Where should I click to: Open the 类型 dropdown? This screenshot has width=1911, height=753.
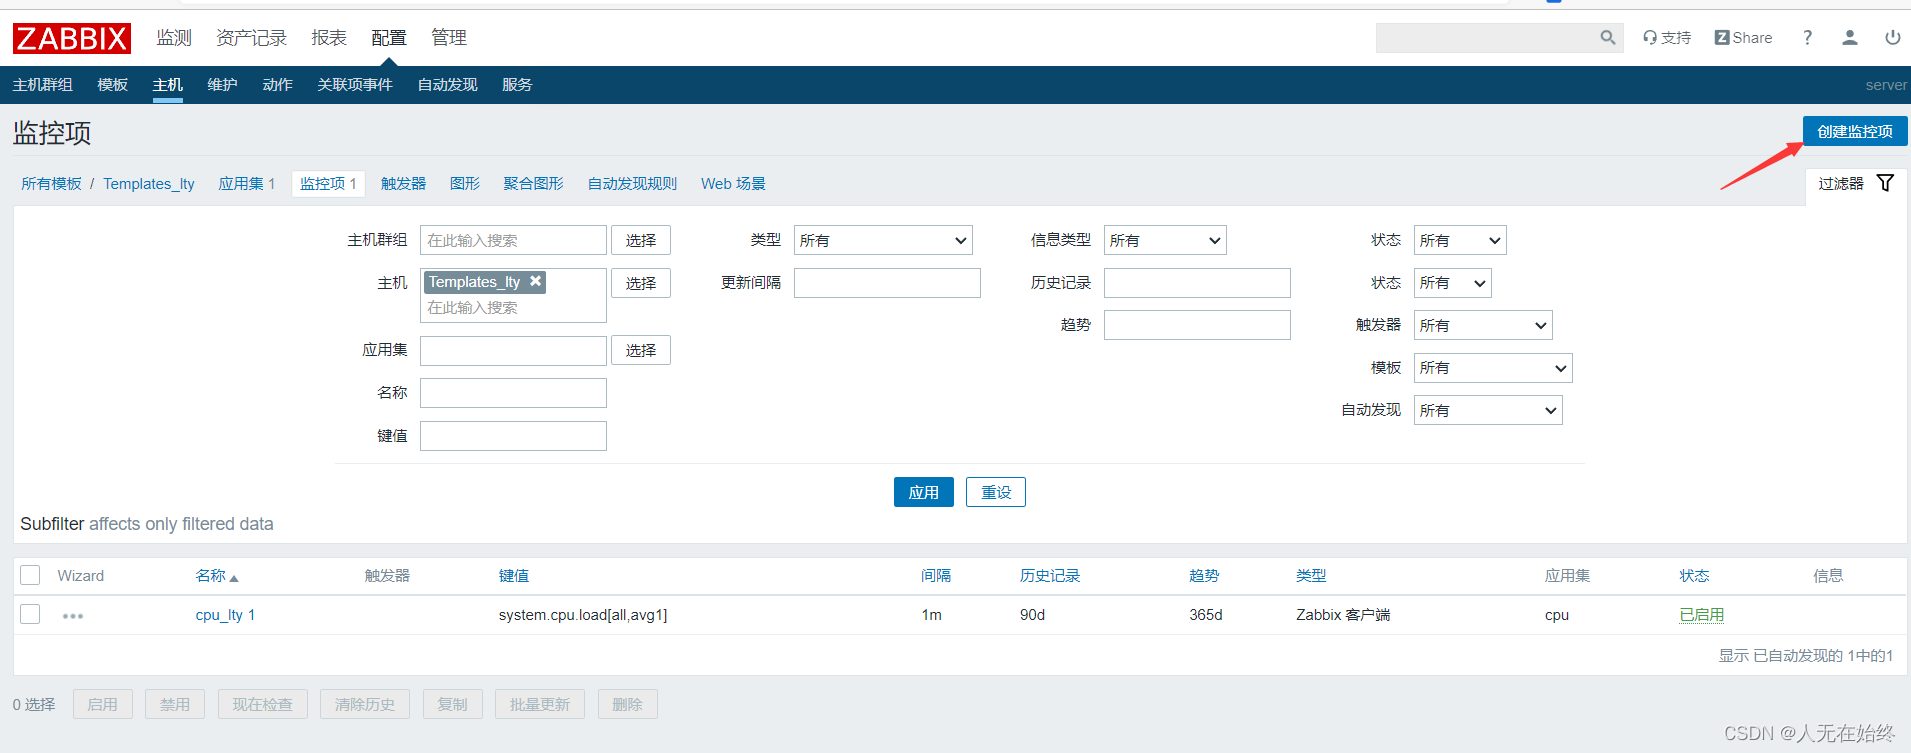tap(883, 240)
